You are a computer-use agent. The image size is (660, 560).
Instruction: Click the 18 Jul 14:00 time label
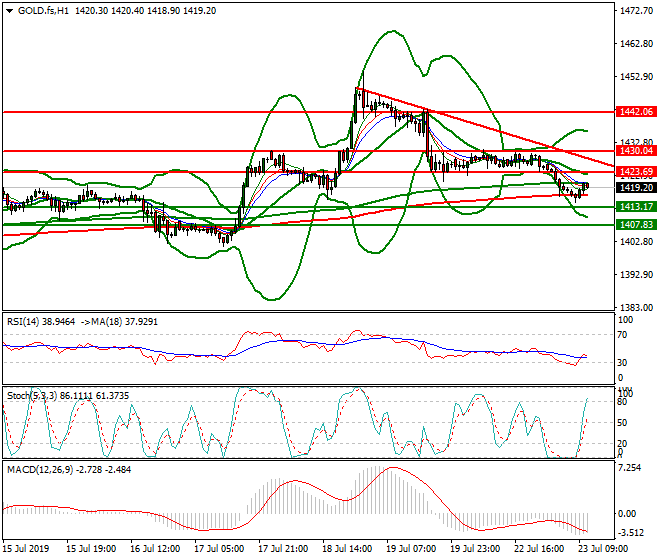tap(347, 549)
